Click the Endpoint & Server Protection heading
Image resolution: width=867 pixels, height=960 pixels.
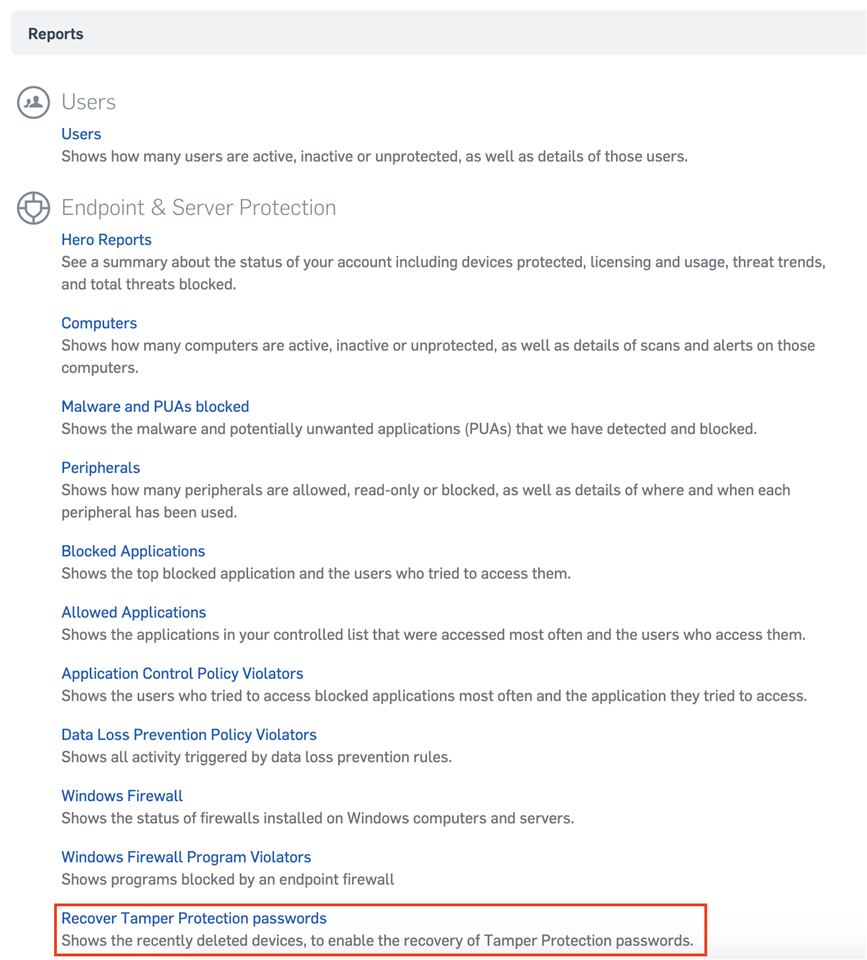coord(198,208)
